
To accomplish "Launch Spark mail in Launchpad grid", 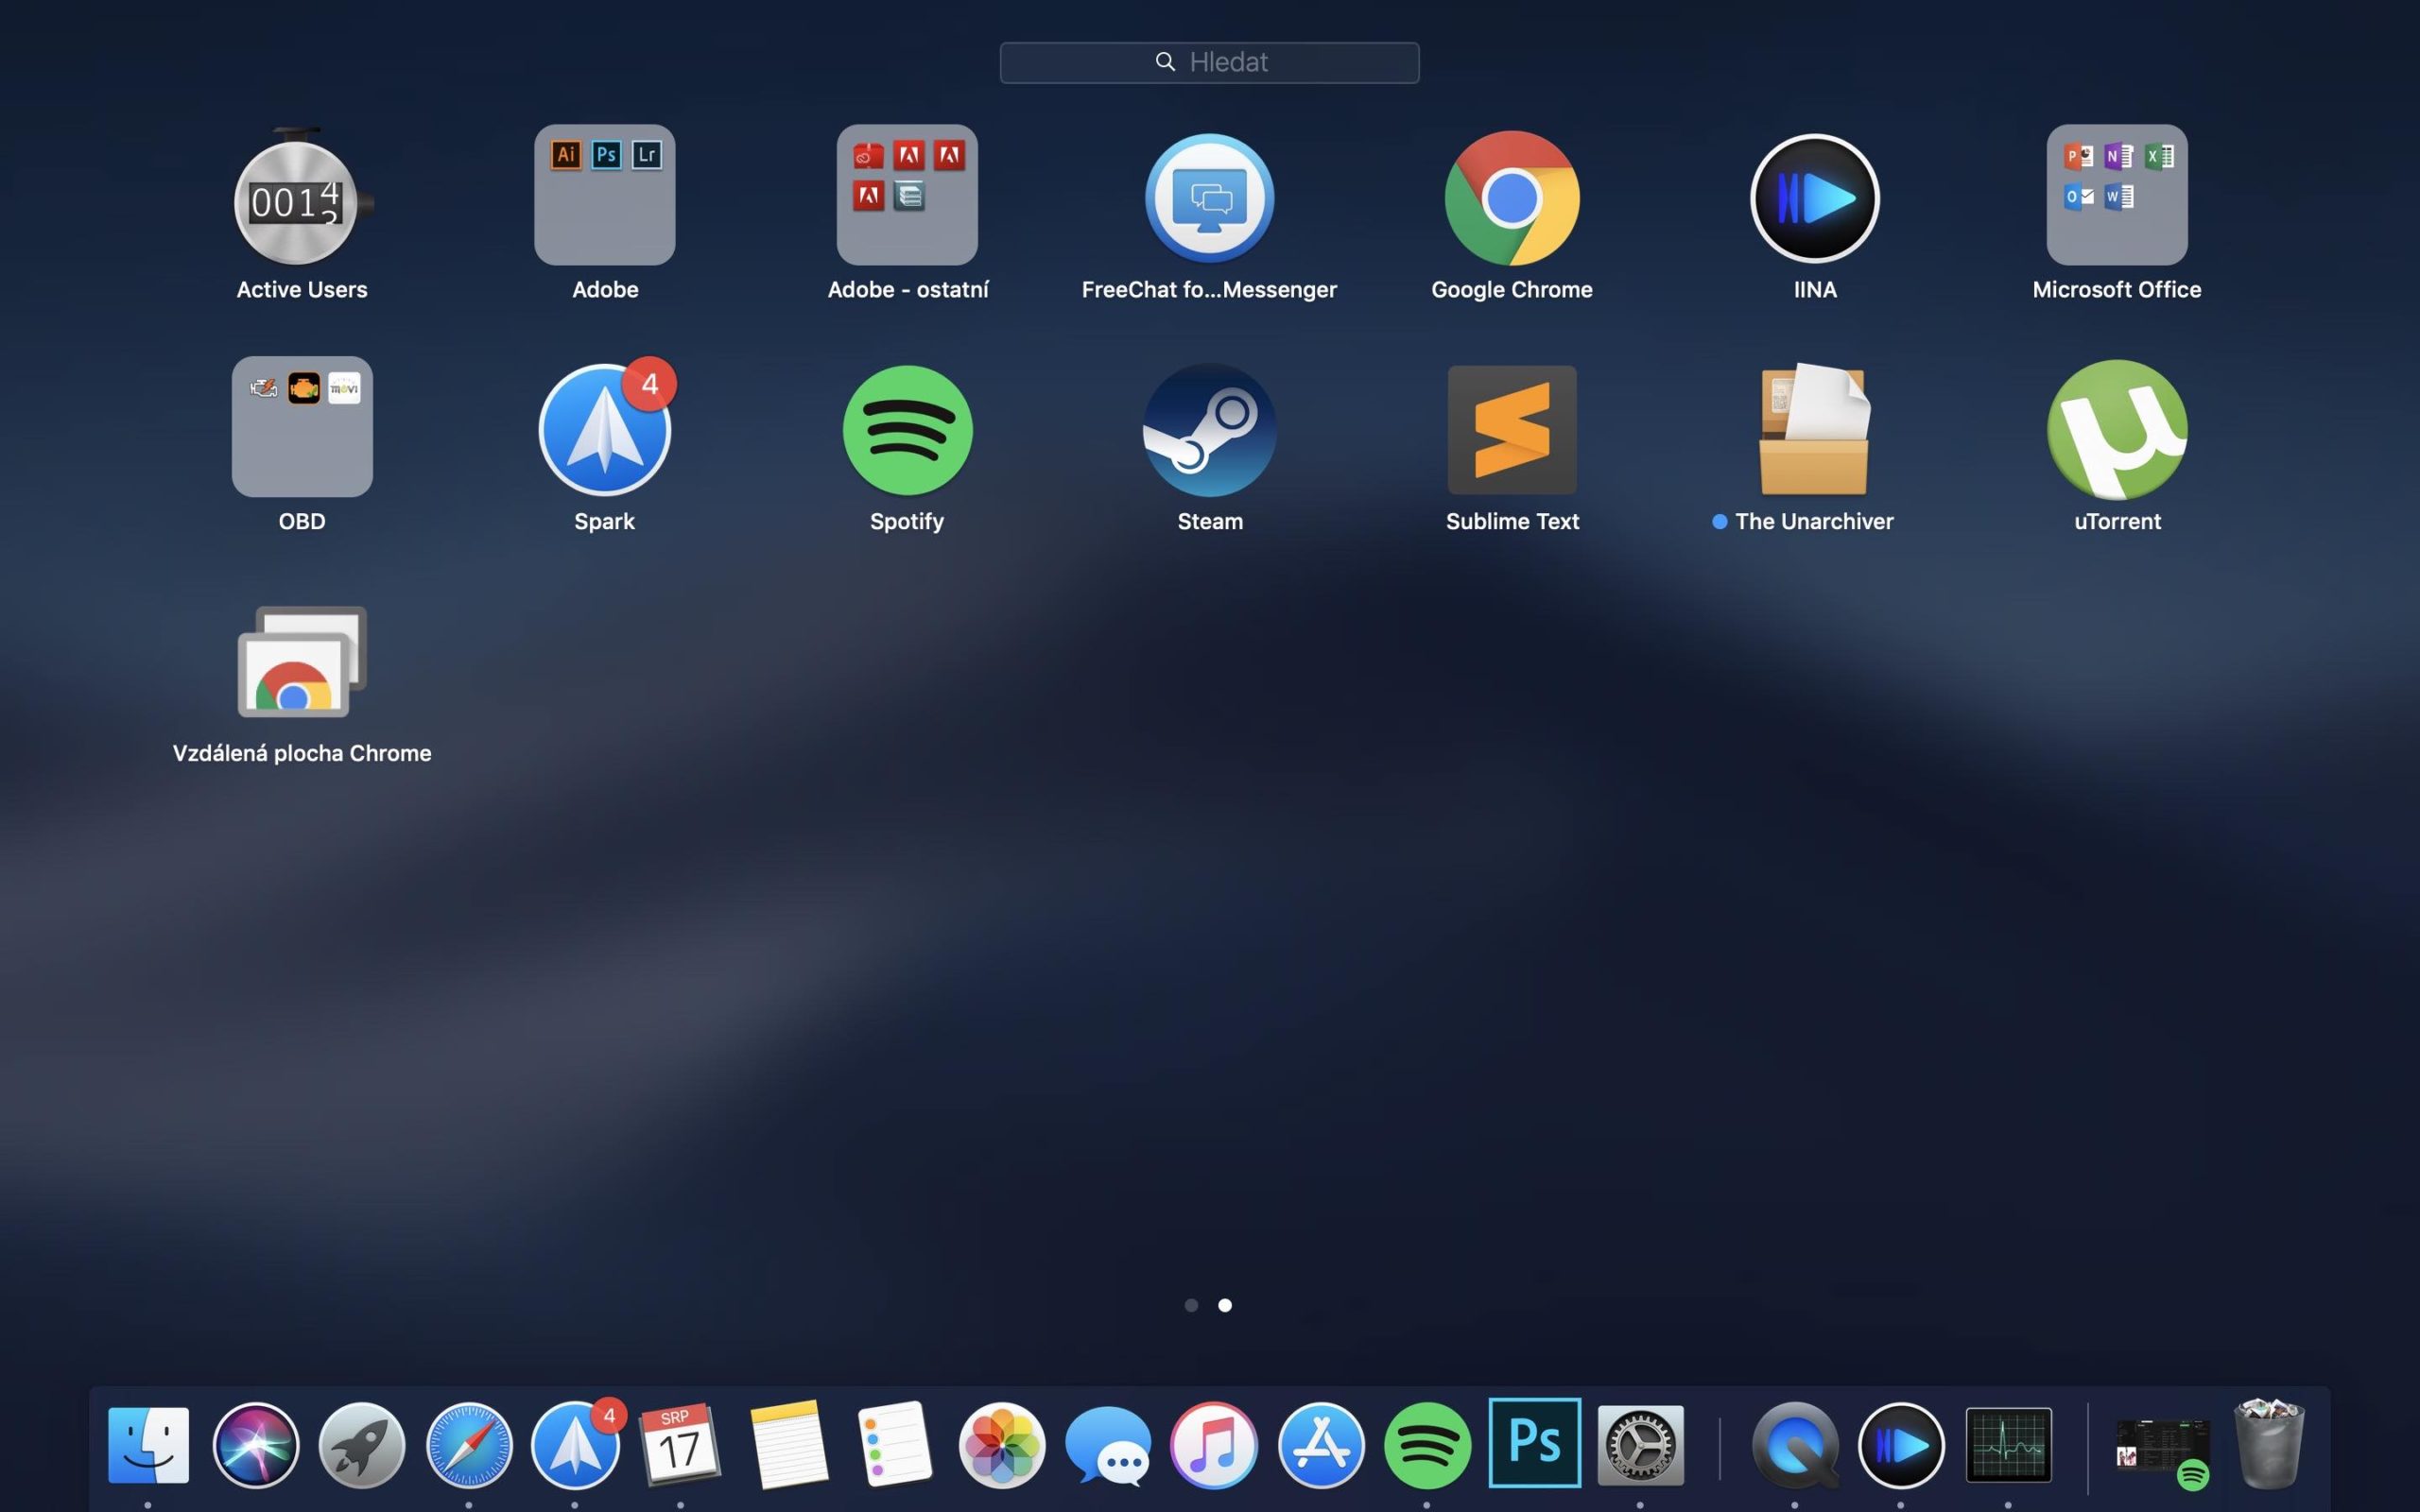I will coord(604,430).
